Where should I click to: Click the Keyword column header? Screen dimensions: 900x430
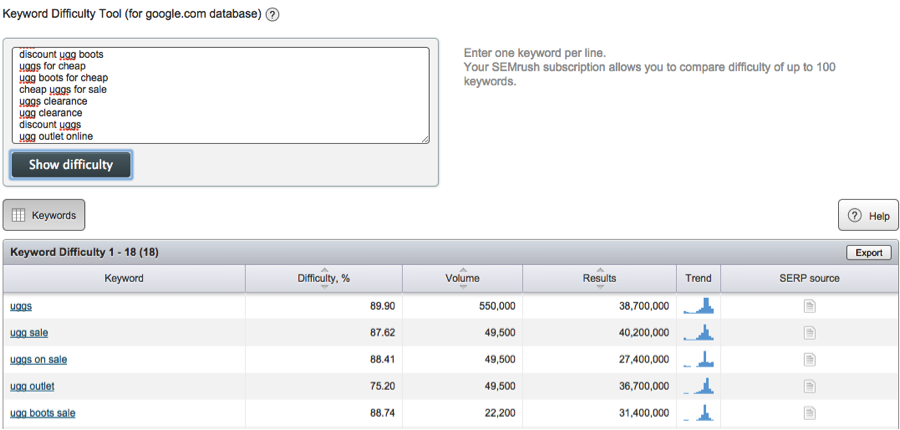(x=124, y=278)
